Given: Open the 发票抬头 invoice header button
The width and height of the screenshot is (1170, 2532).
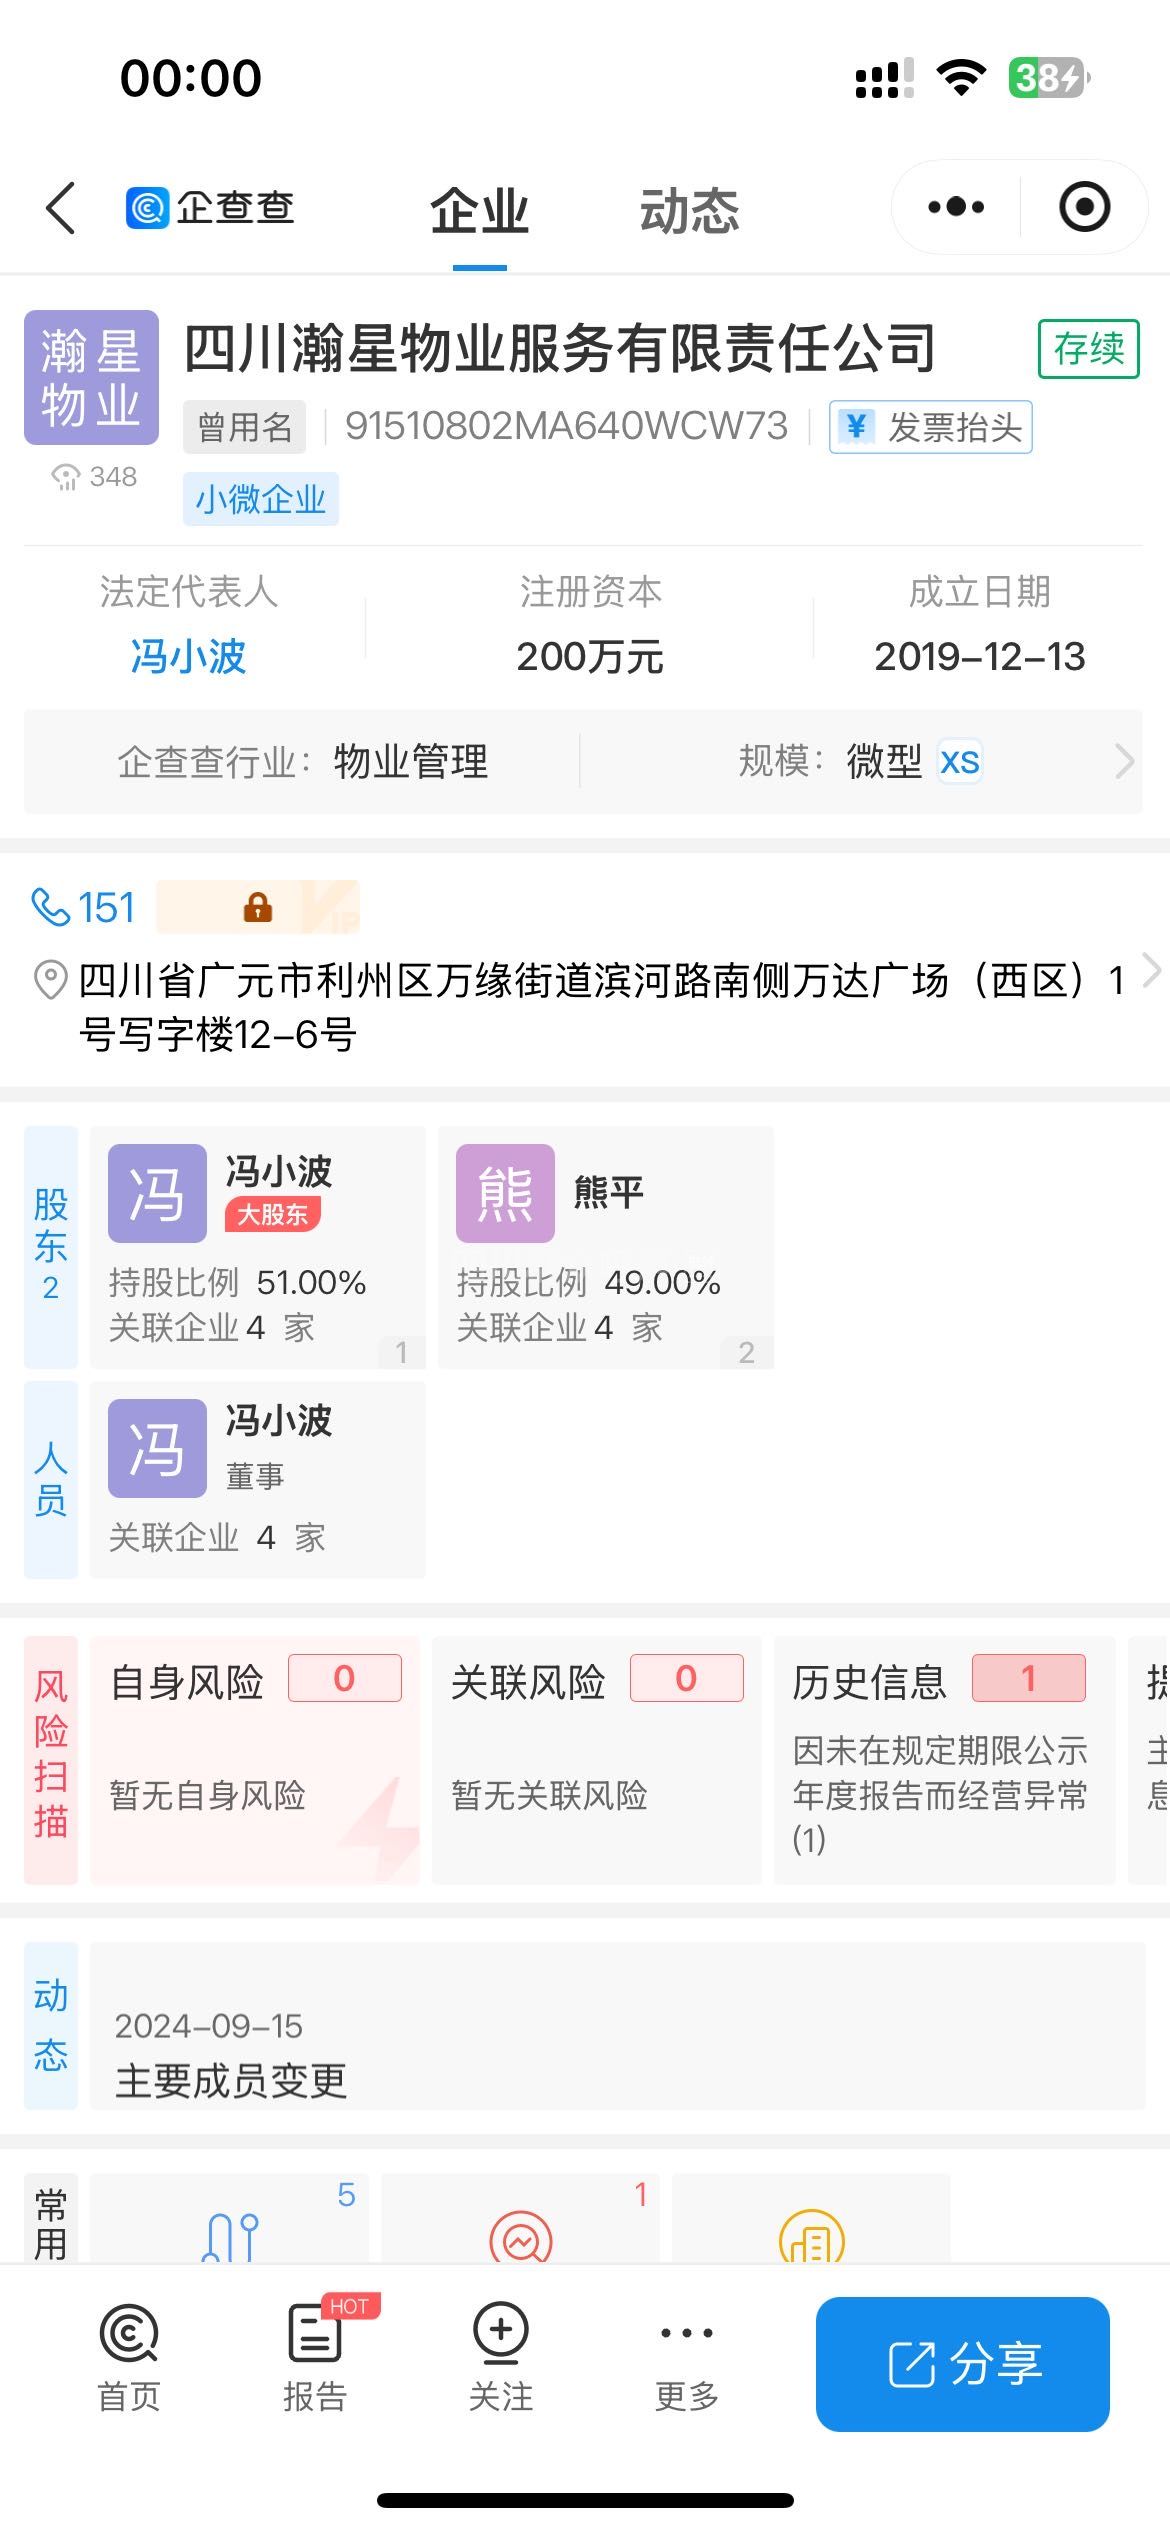Looking at the screenshot, I should click(931, 428).
